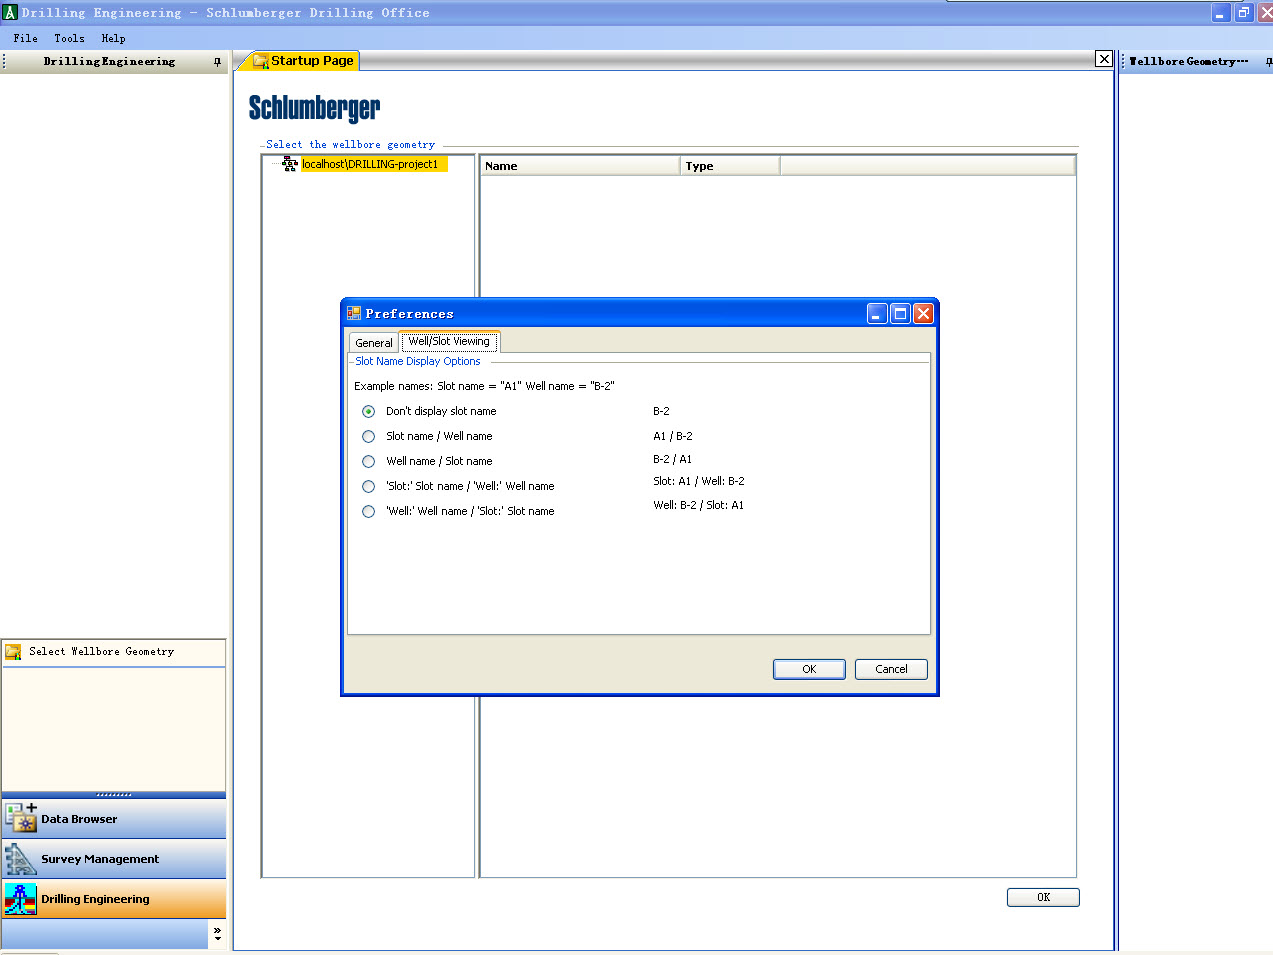Confirm Preferences with the OK button
The image size is (1273, 955).
tap(809, 669)
